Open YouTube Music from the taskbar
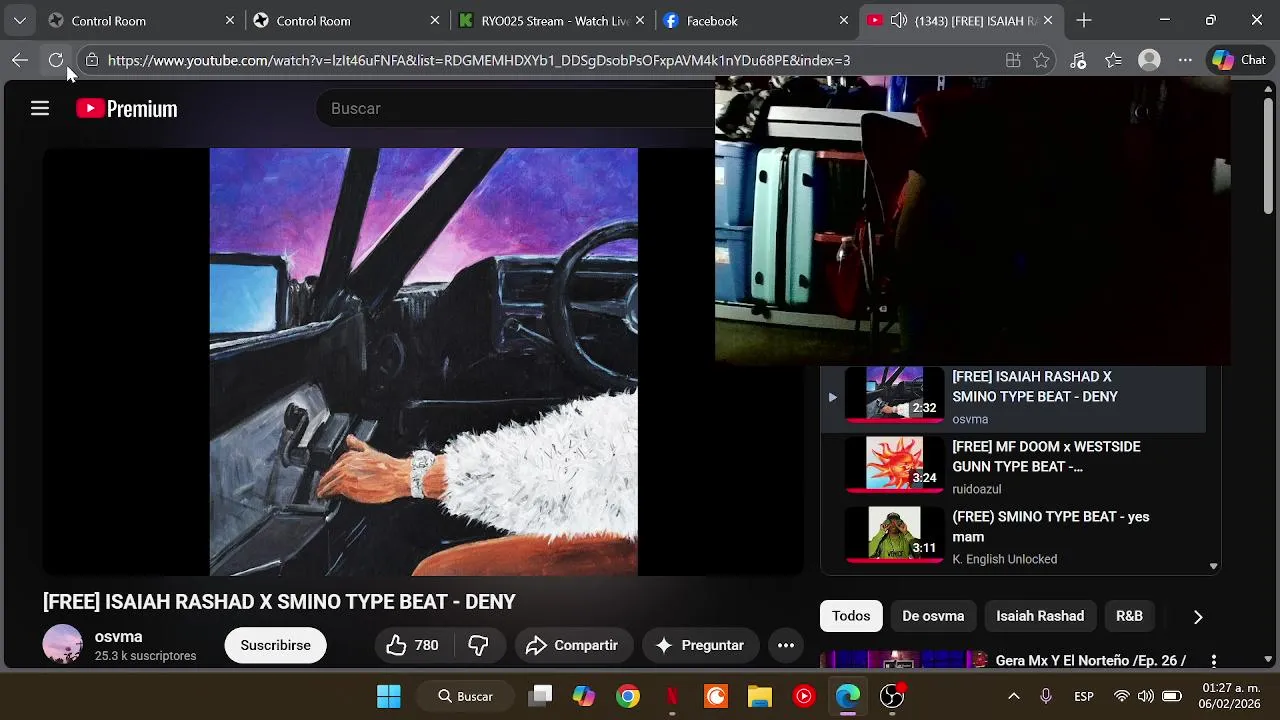Screen dimensions: 1280x720 804,696
